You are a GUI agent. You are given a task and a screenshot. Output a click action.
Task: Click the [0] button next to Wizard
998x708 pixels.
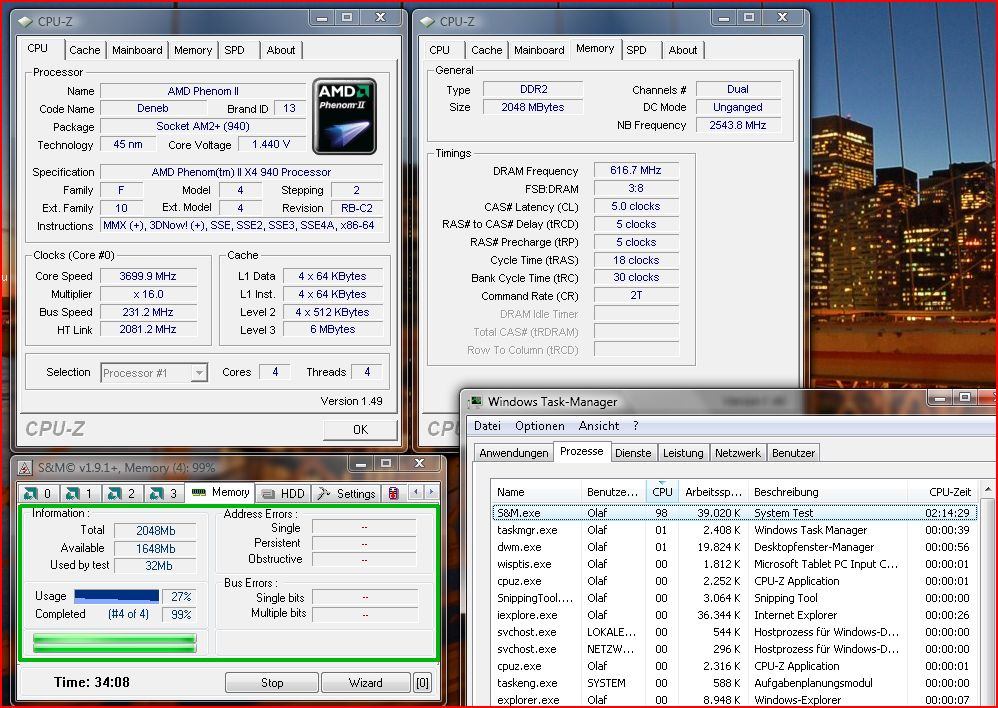[x=422, y=683]
